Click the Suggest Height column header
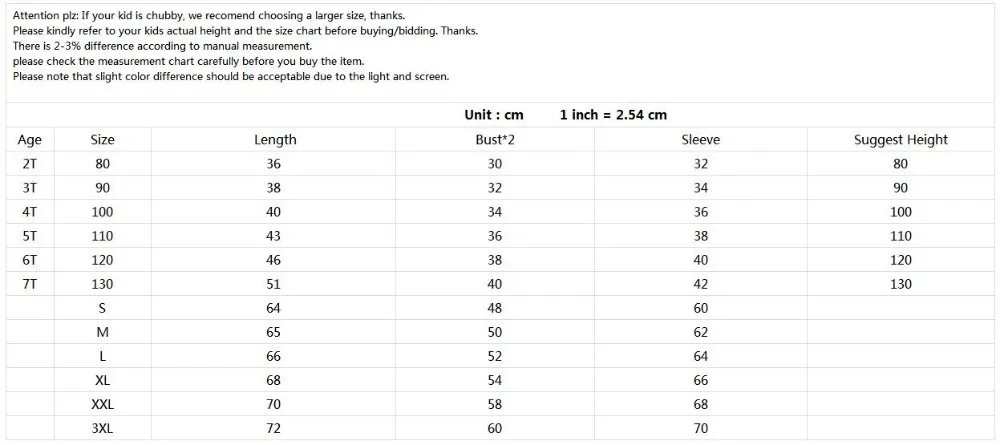The width and height of the screenshot is (1000, 445). coord(901,140)
